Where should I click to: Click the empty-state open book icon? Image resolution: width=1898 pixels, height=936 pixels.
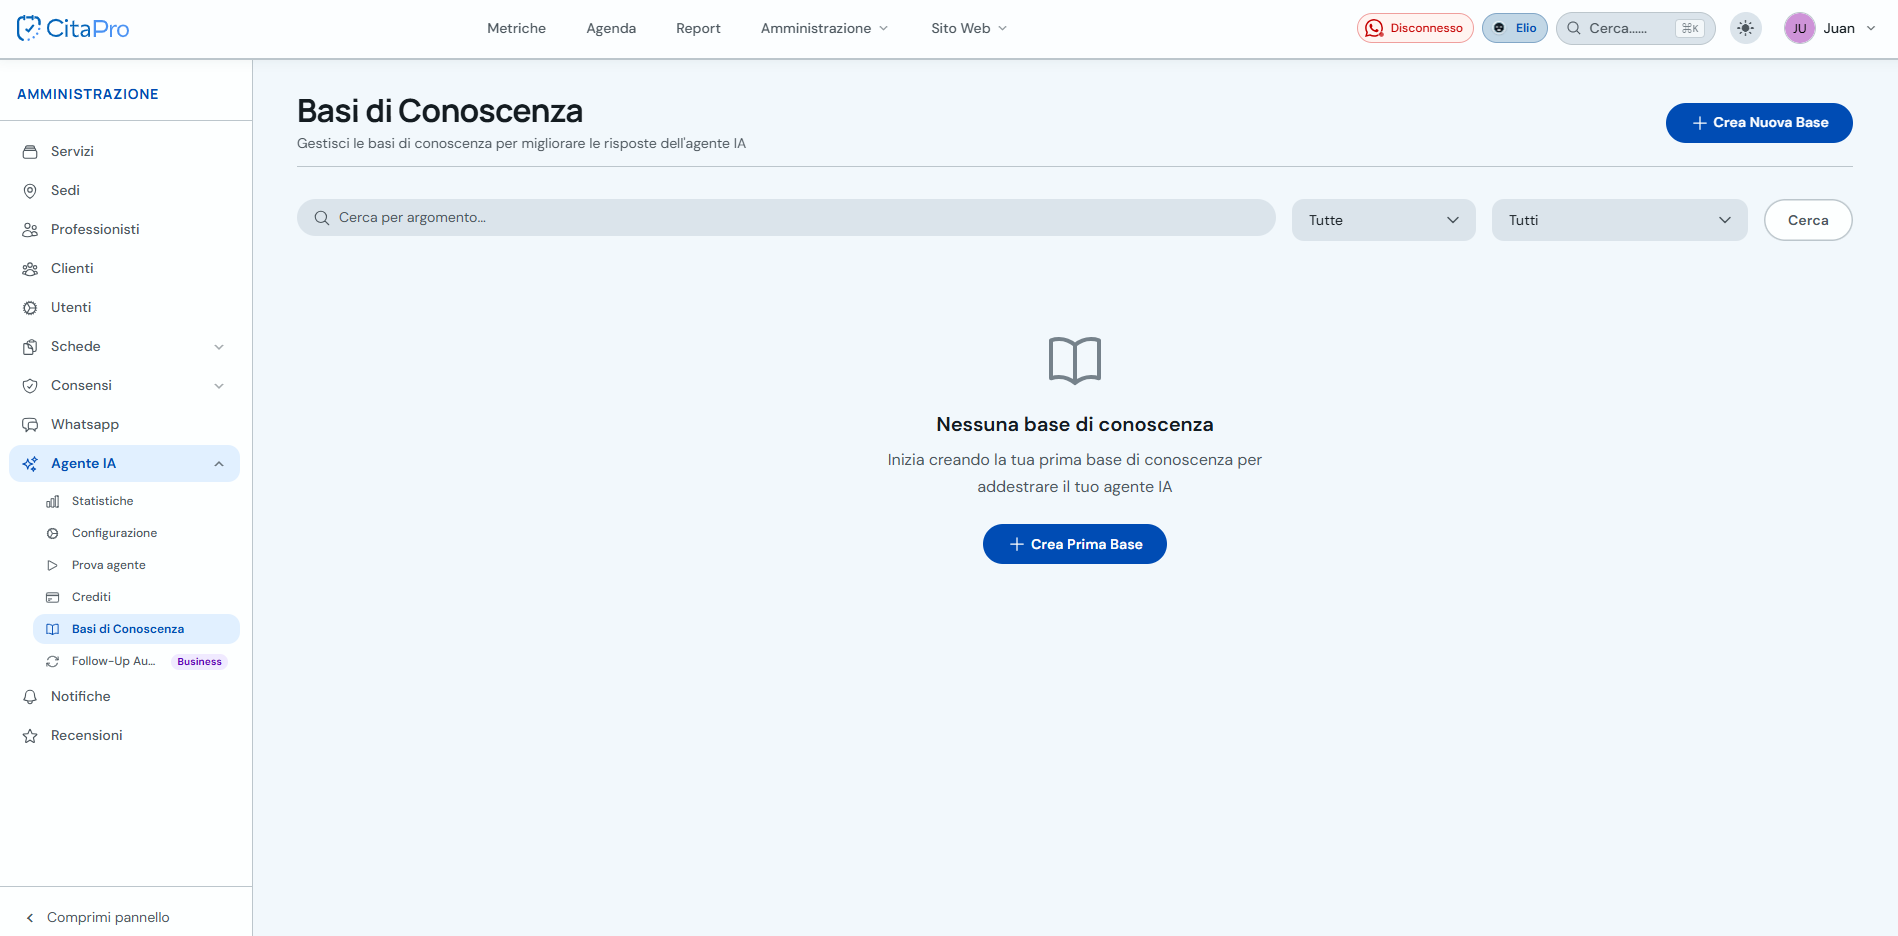click(x=1074, y=360)
